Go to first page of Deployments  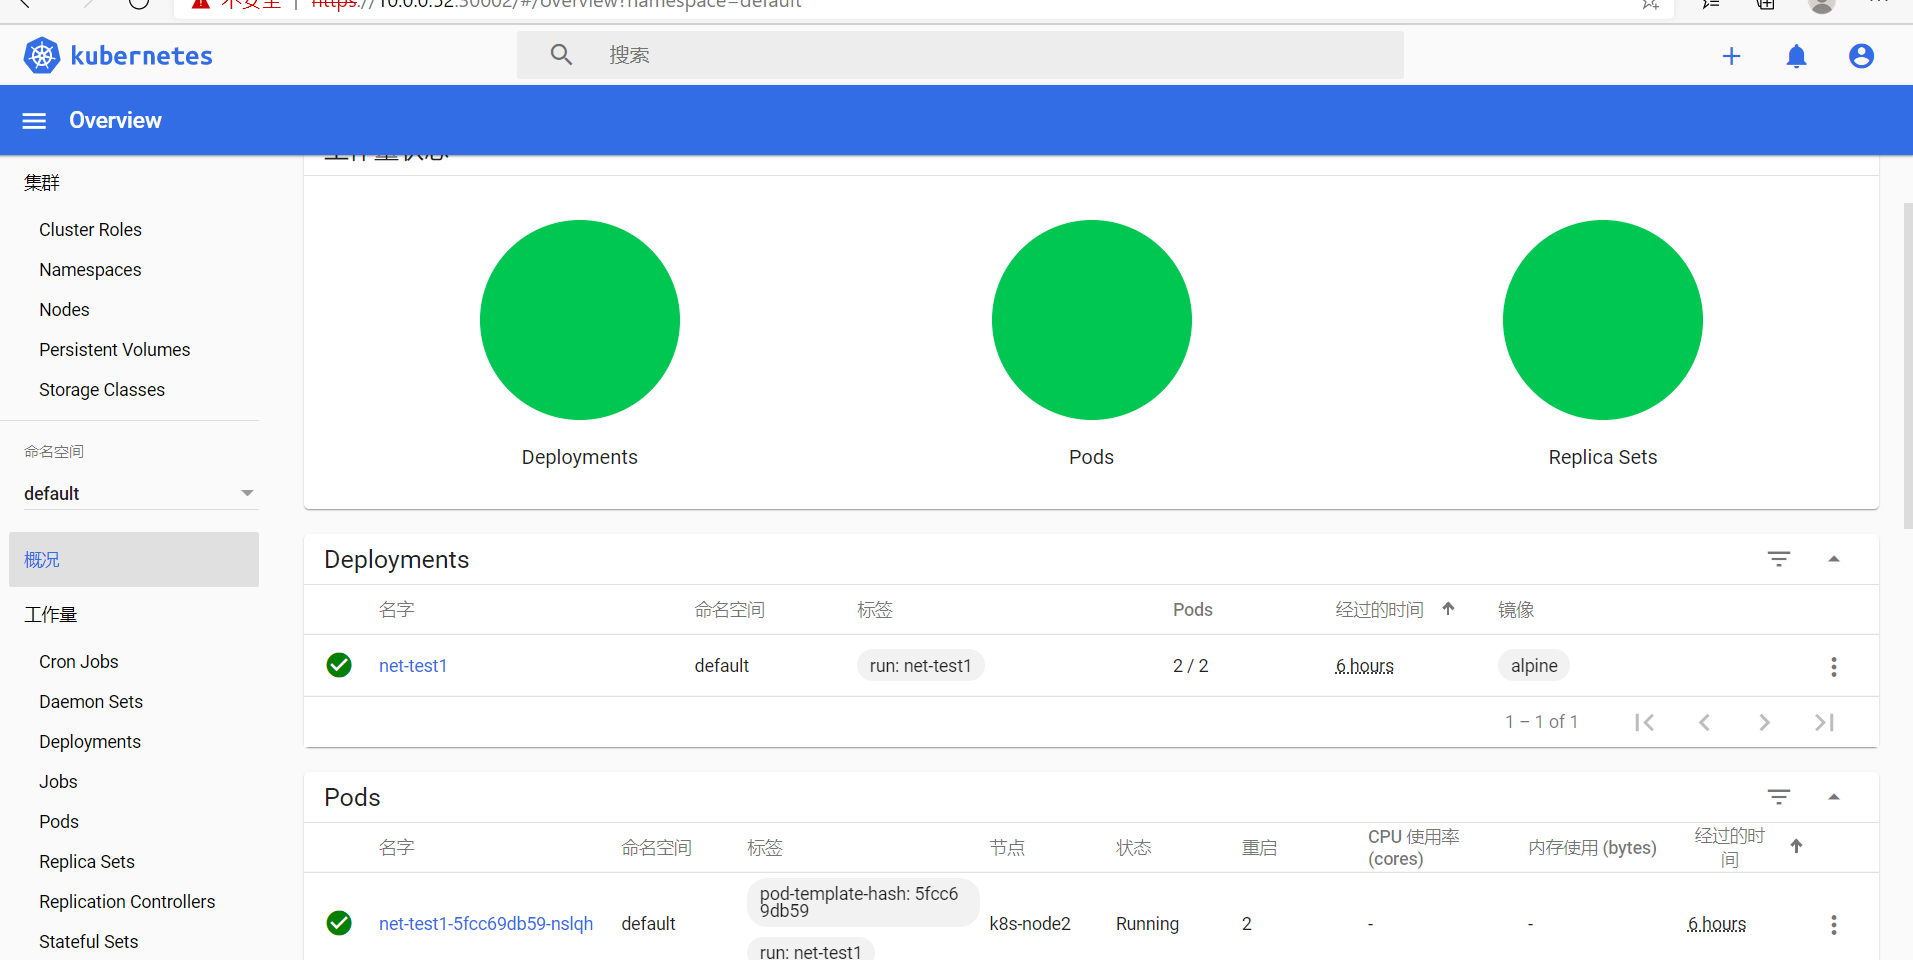click(1644, 722)
